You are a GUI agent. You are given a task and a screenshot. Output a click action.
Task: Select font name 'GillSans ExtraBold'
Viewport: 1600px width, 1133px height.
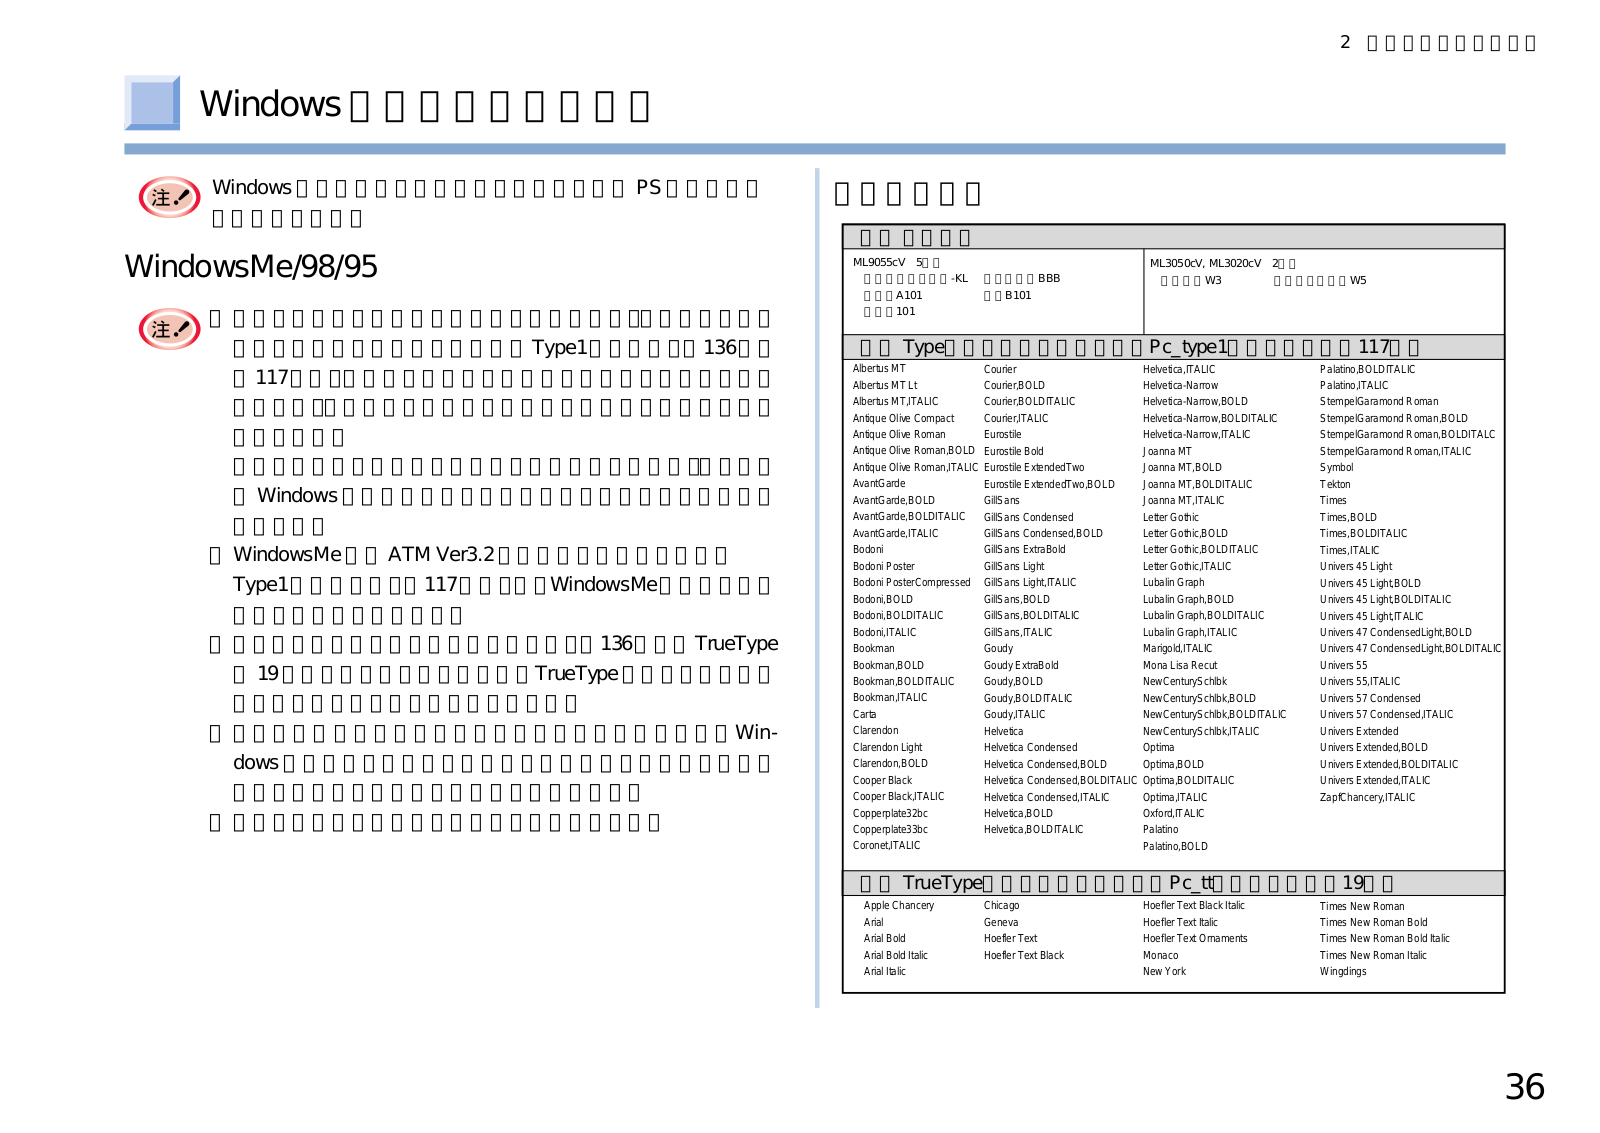1025,550
